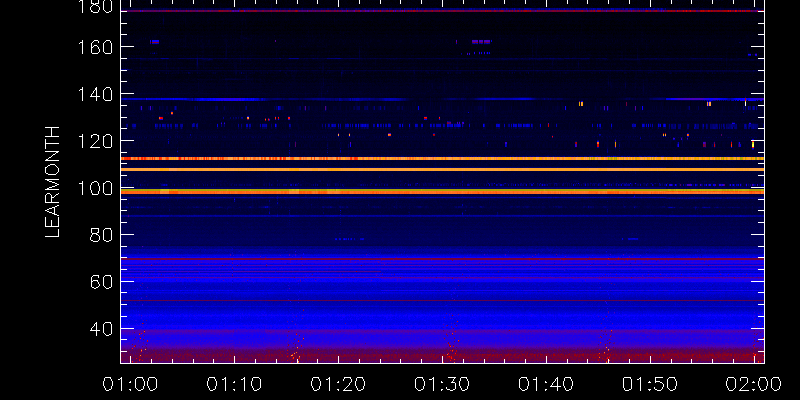Screen dimensions: 800x400
Task: Click the 80 frequency axis label
Action: pos(101,235)
